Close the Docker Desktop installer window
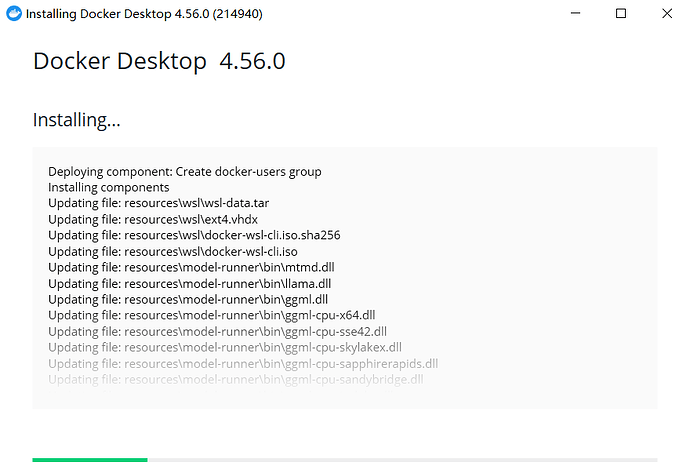 667,14
